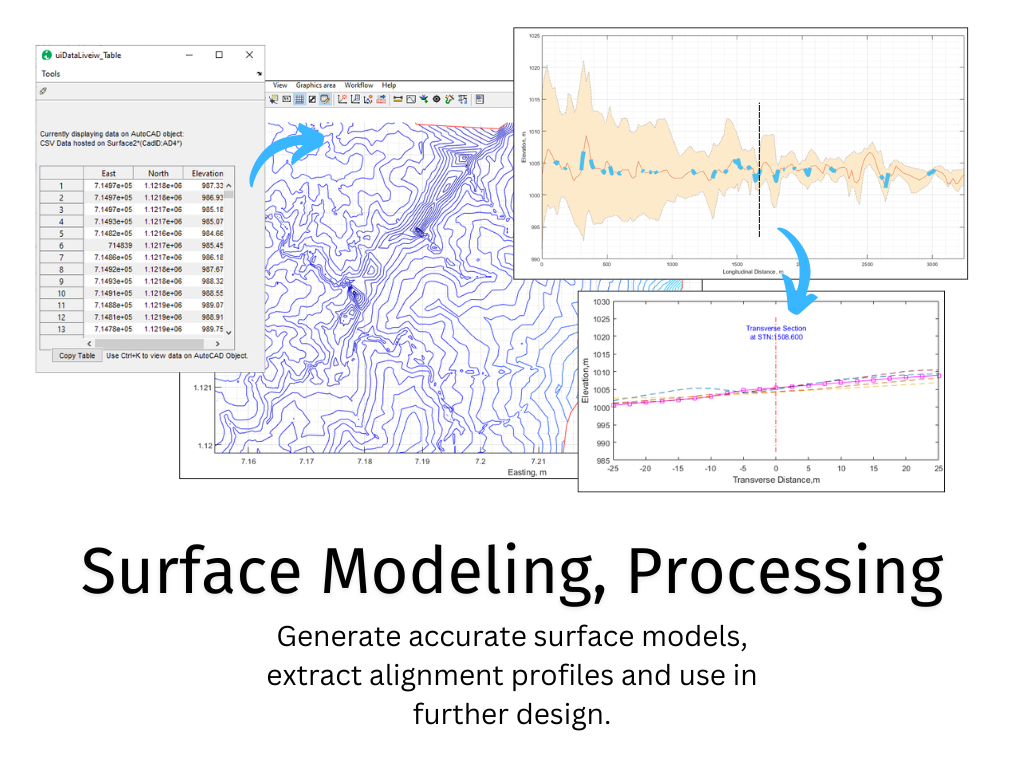Viewport: 1024px width, 768px height.
Task: Click the green alignment path toolbar icon
Action: 450,99
